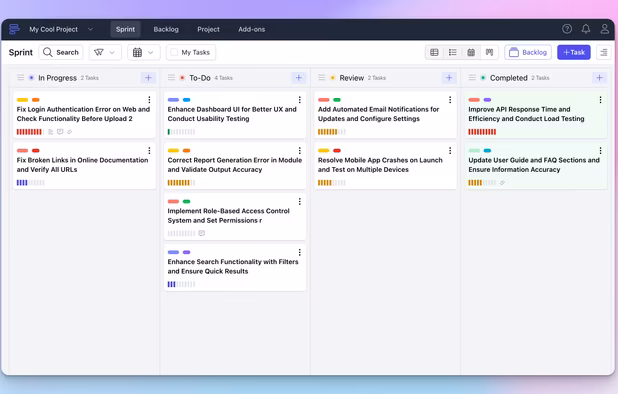
Task: Click progress bar on Enhance Dashboard UI card
Action: point(181,132)
